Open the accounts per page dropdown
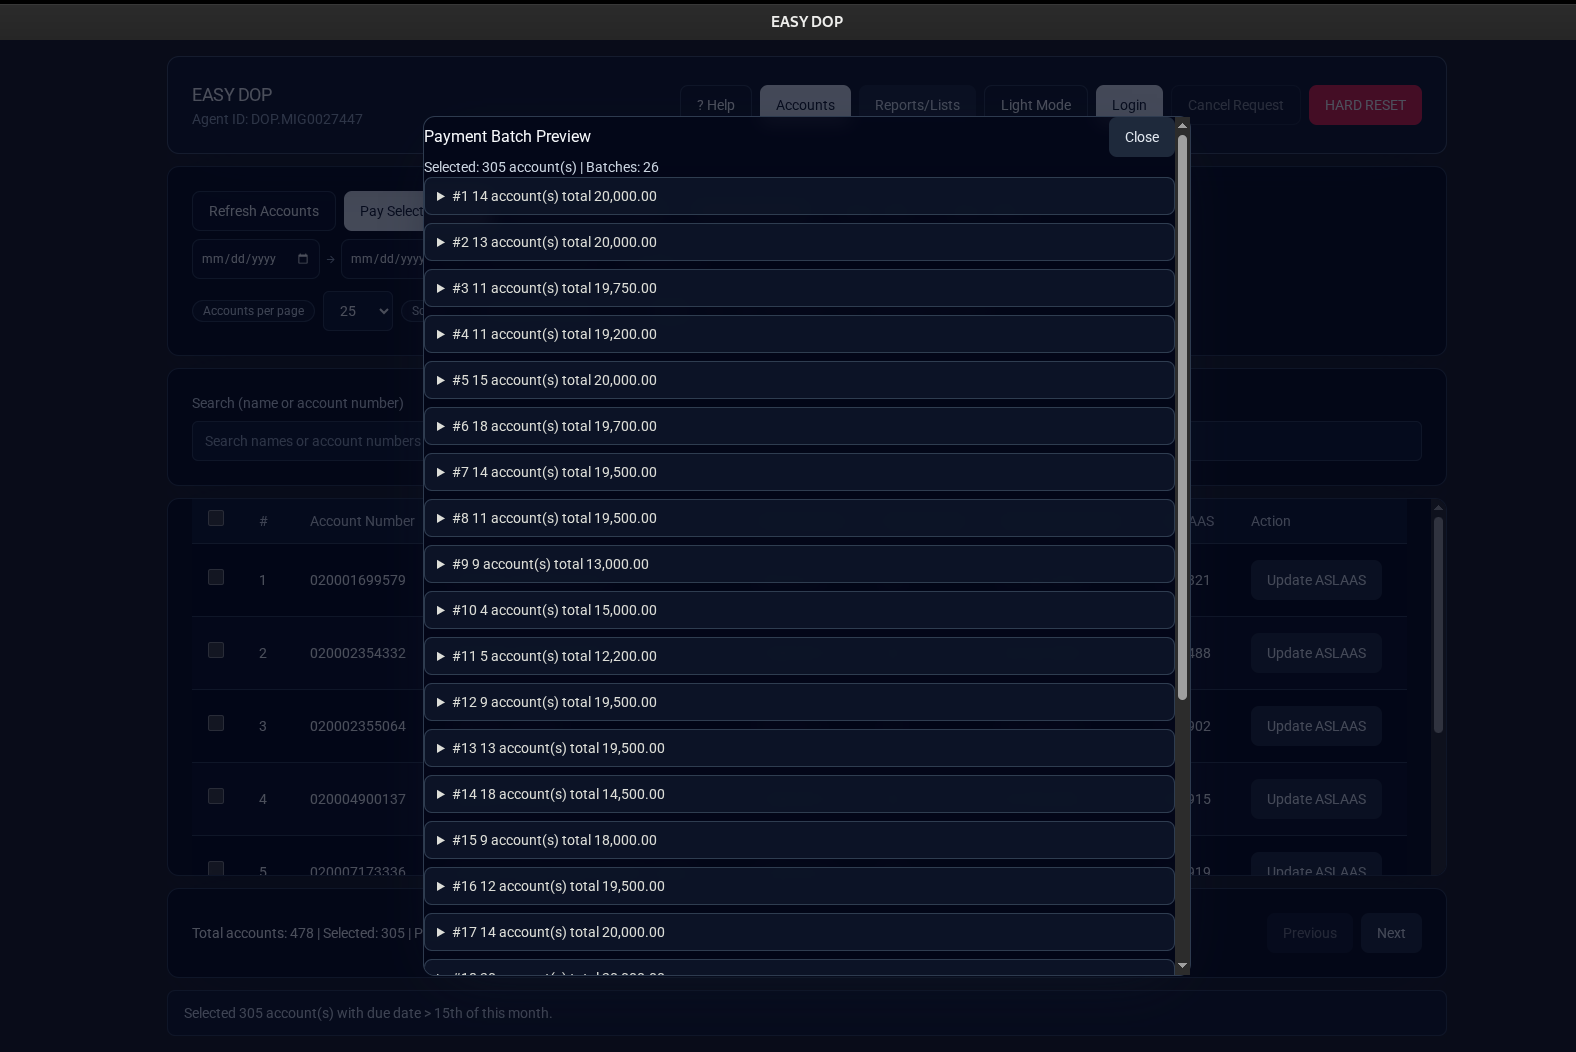Image resolution: width=1576 pixels, height=1052 pixels. (358, 311)
